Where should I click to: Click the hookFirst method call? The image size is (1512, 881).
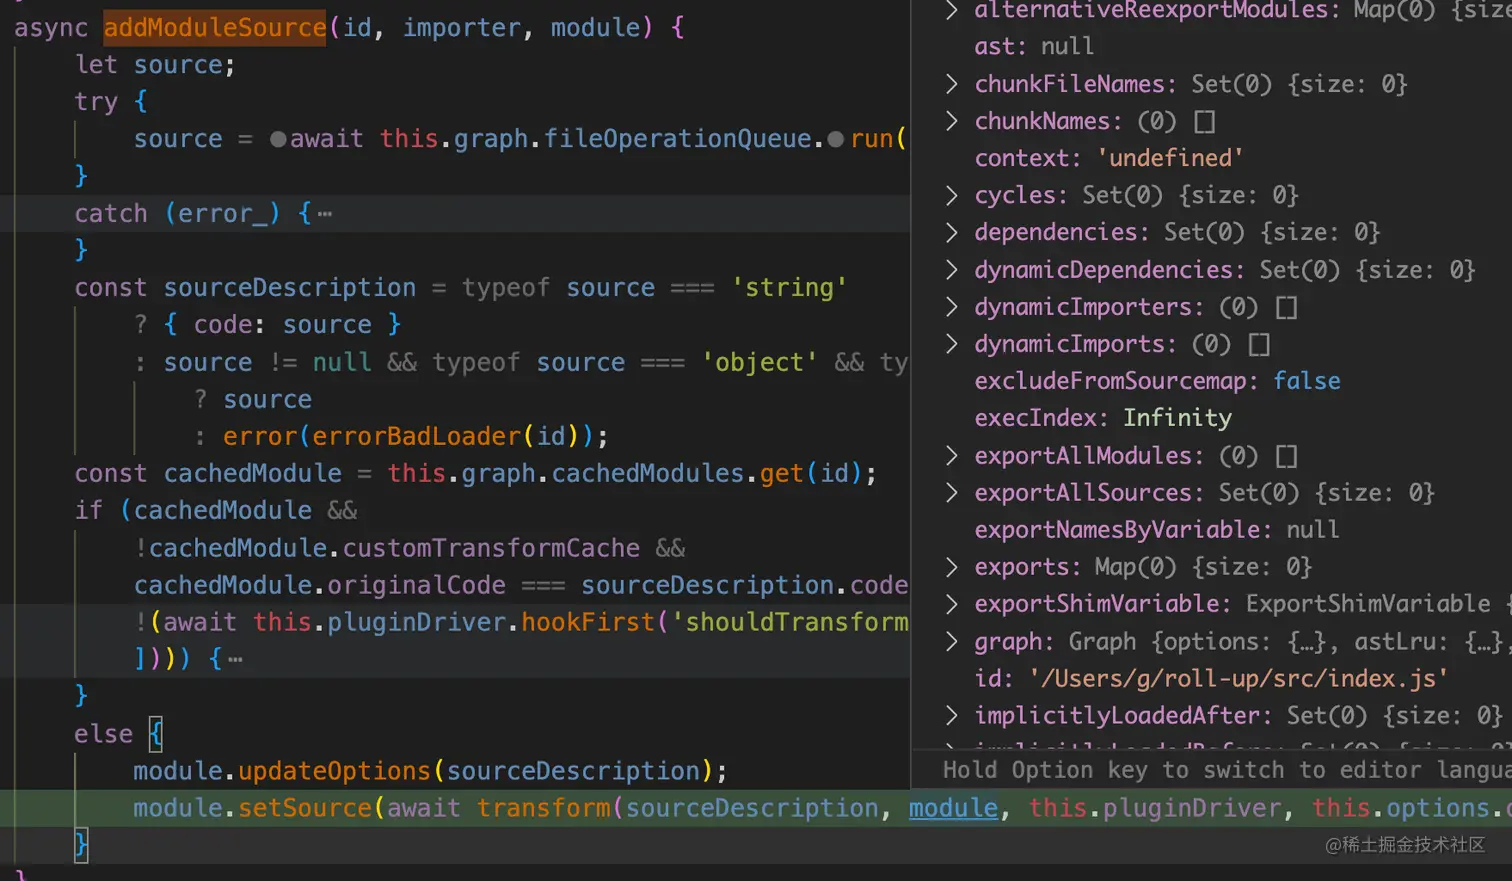coord(587,622)
